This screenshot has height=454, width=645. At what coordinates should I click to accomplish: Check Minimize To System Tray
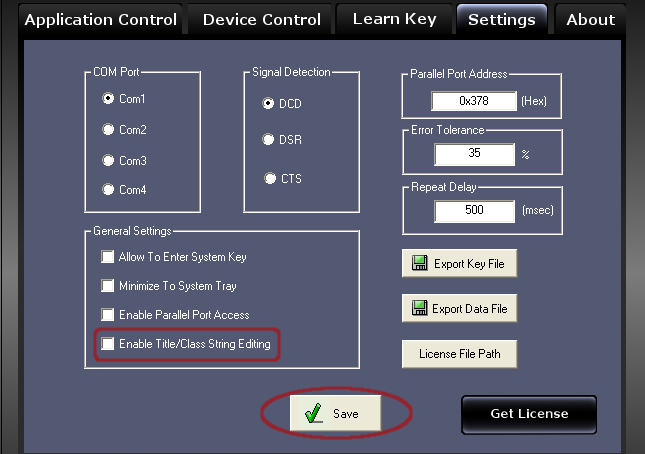(x=108, y=286)
